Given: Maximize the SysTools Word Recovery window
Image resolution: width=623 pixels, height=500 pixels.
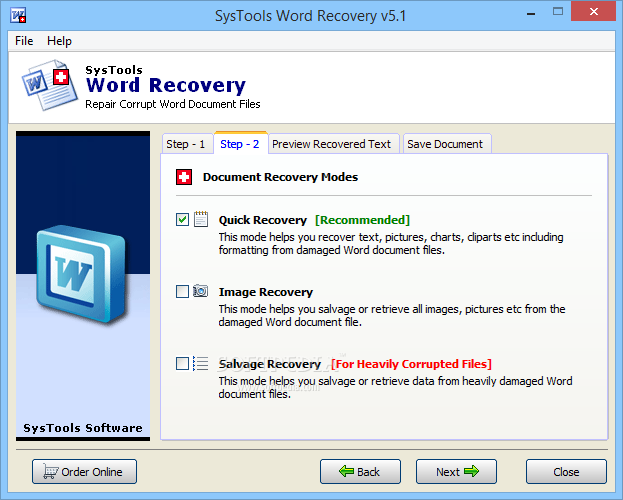Looking at the screenshot, I should point(558,12).
